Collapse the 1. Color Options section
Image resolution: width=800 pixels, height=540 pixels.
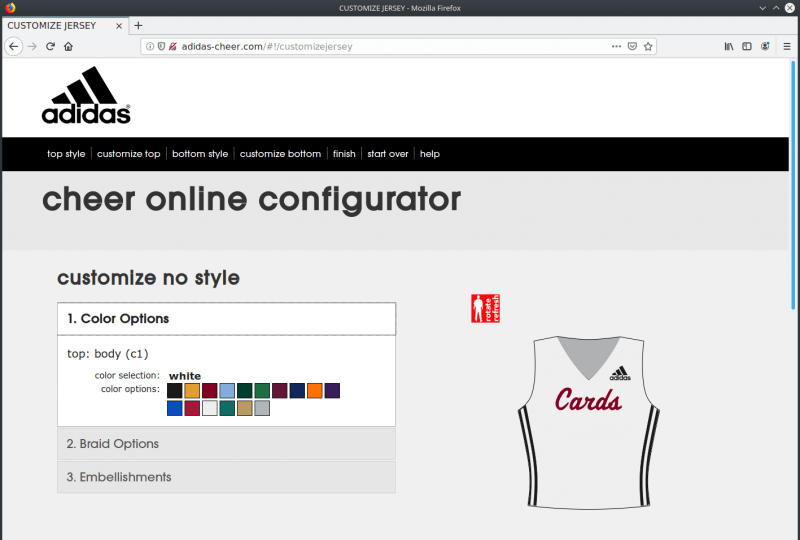(x=227, y=318)
